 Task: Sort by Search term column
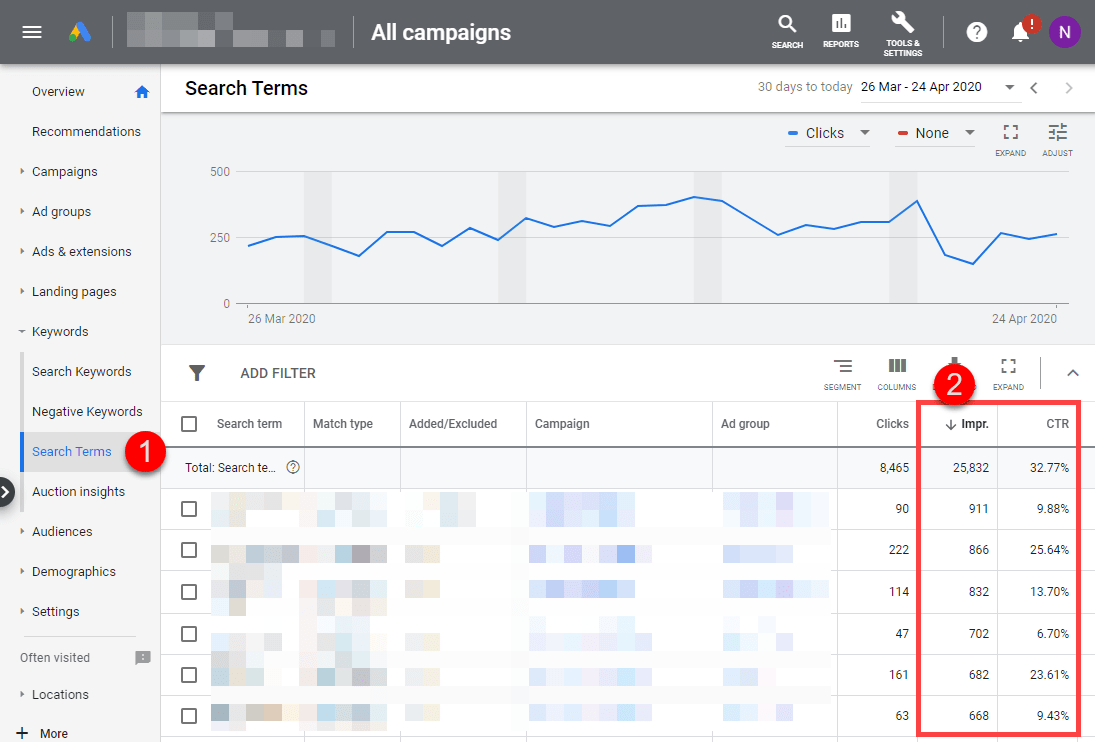click(249, 424)
